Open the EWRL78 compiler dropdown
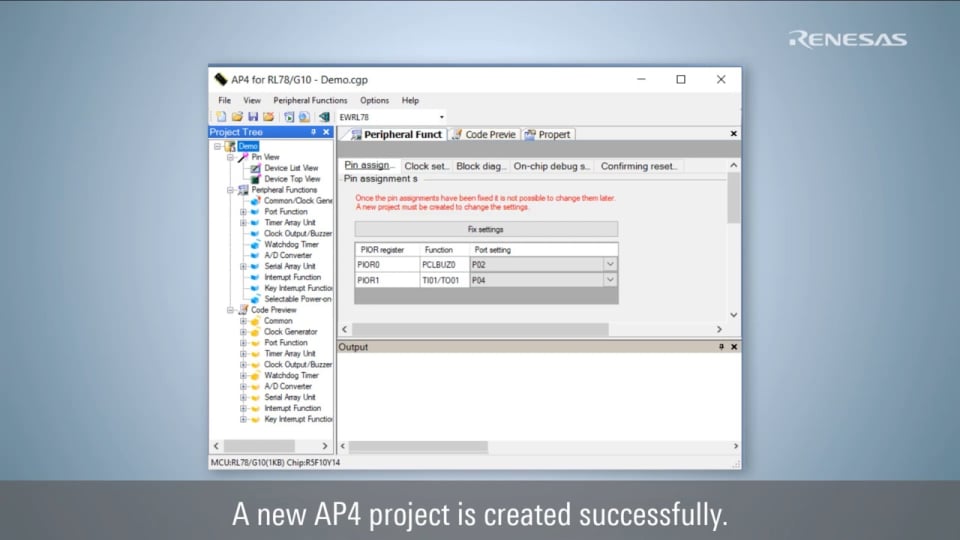The height and width of the screenshot is (540, 960). [x=441, y=117]
